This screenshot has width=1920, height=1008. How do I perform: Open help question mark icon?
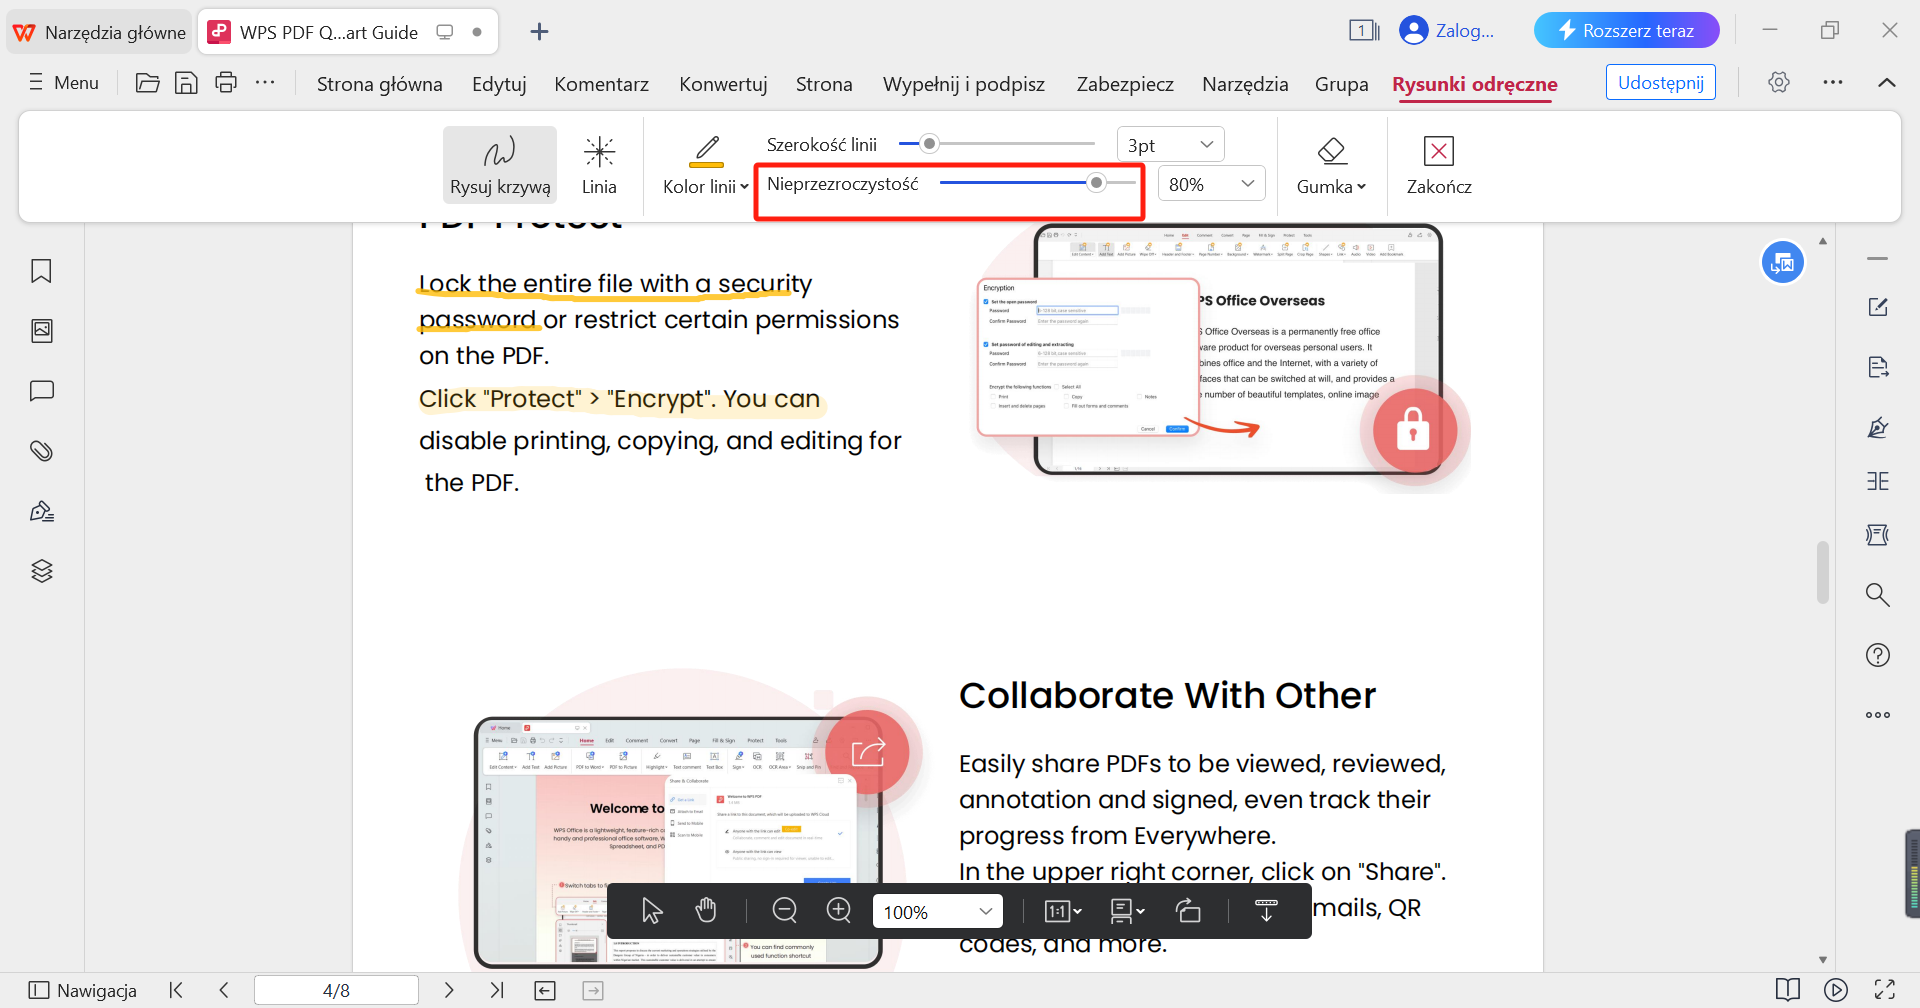[x=1878, y=655]
